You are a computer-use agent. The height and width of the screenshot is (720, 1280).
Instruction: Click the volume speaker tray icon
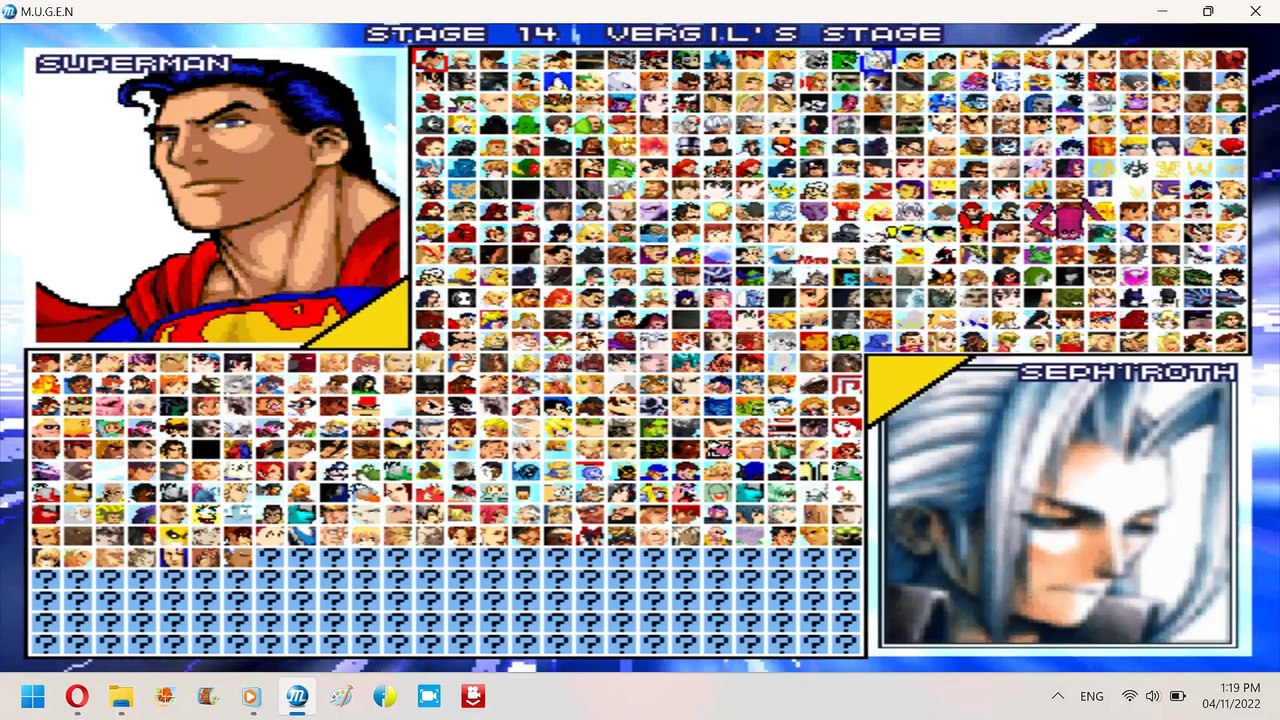coord(1153,696)
